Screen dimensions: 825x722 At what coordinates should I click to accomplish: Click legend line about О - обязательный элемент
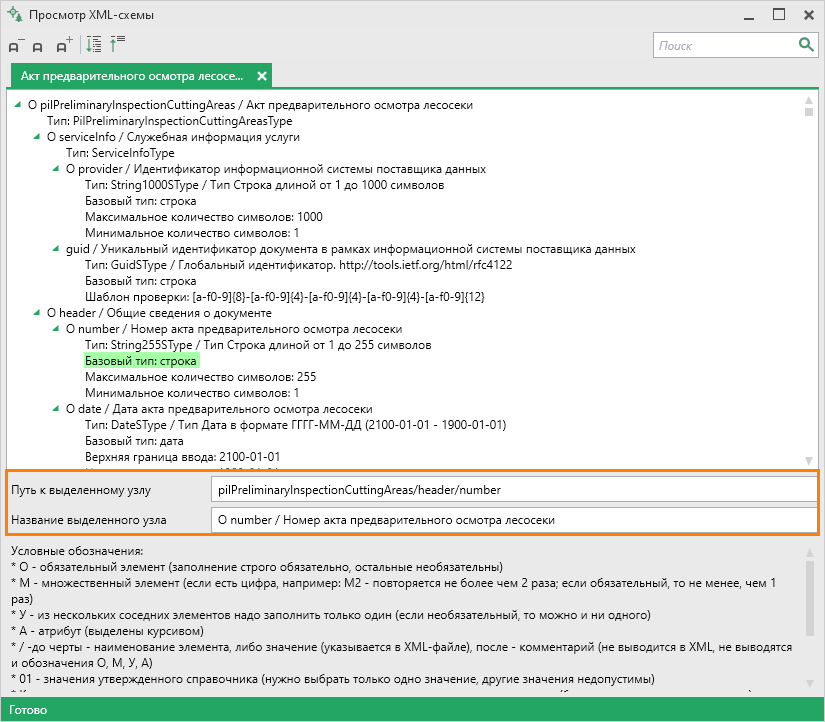(x=257, y=567)
